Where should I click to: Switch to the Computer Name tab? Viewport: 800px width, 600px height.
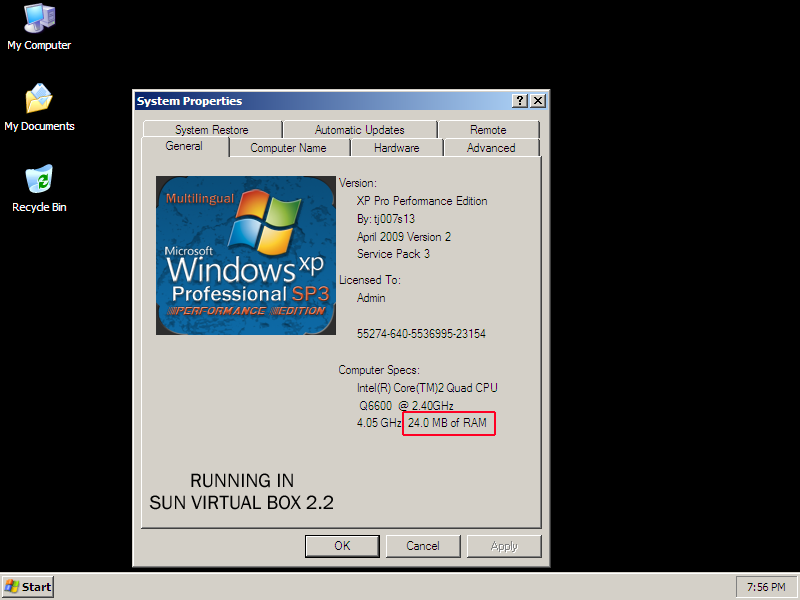click(288, 148)
